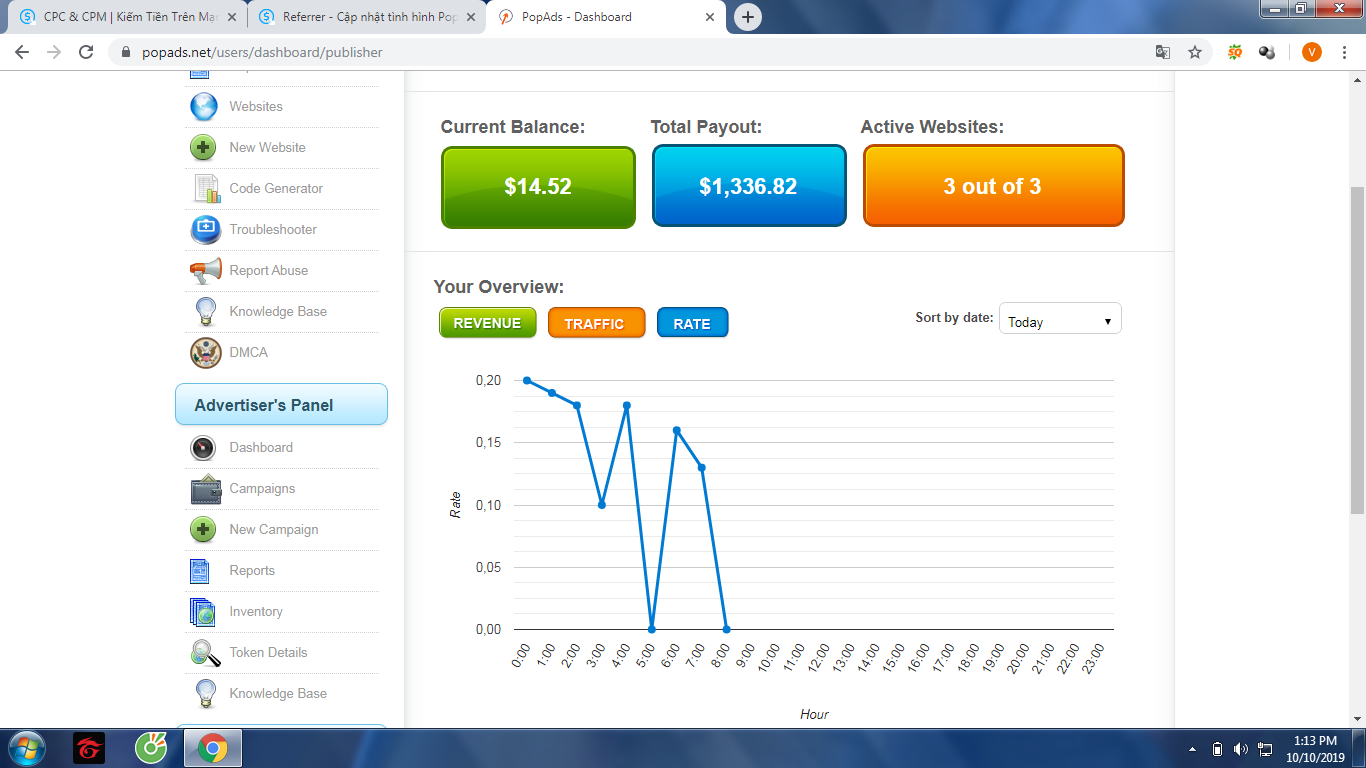Bookmark this page with the star icon
Viewport: 1366px width, 768px height.
(1195, 52)
